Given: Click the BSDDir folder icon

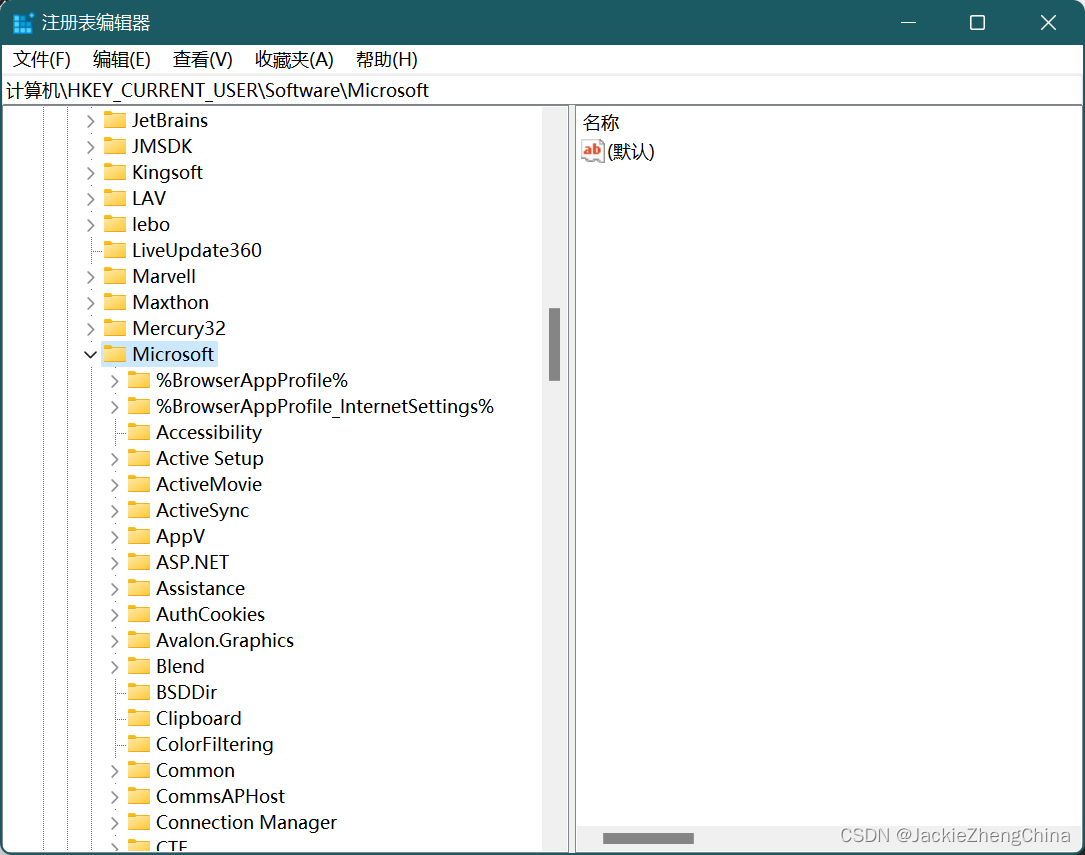Looking at the screenshot, I should [x=139, y=692].
